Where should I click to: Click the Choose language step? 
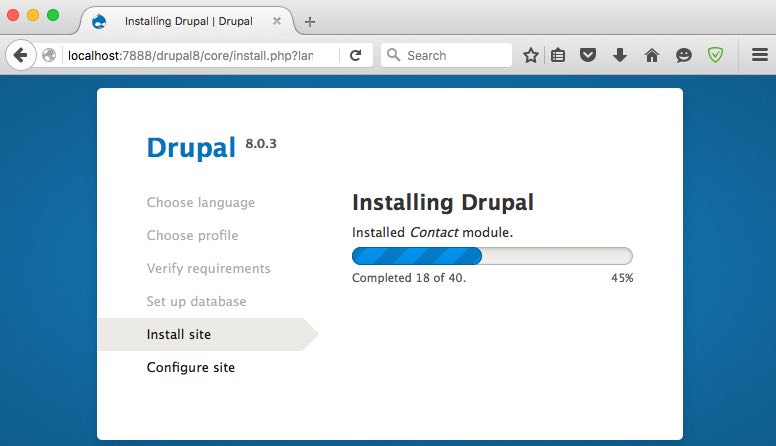tap(200, 202)
